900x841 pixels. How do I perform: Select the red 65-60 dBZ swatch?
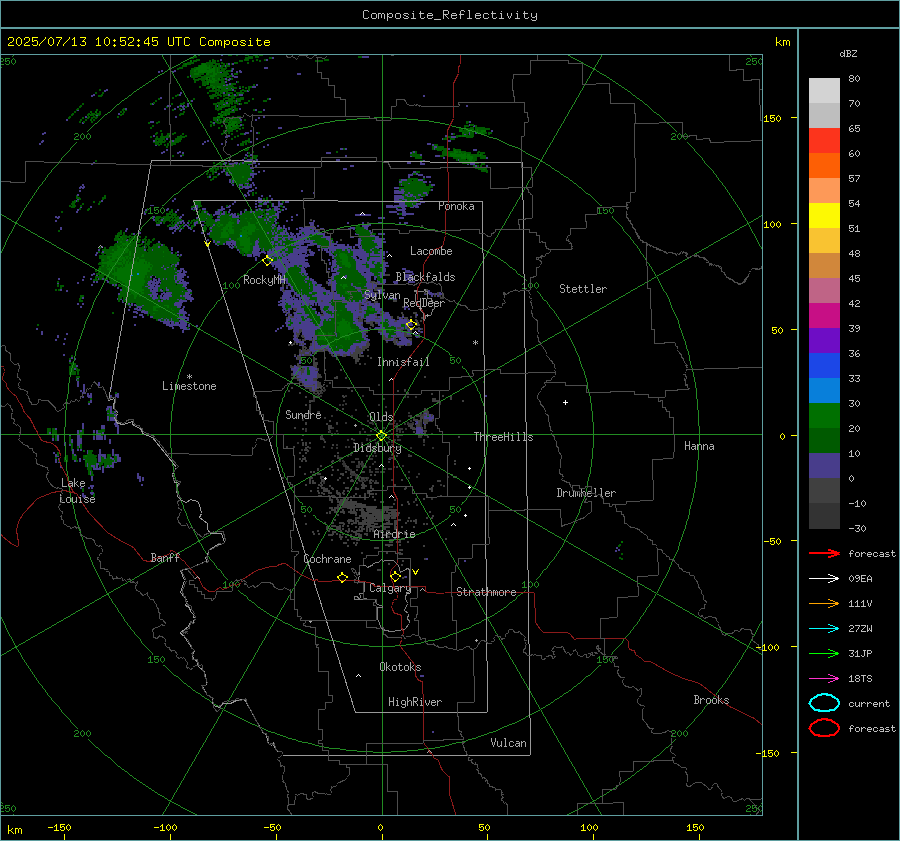(x=824, y=141)
